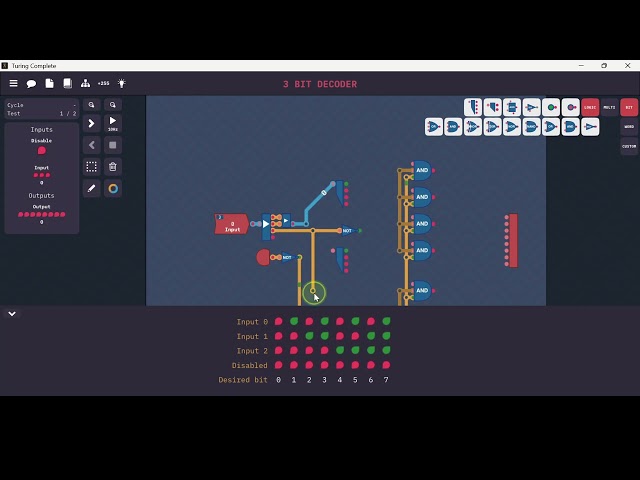Screen dimensions: 640x480
Task: Pick the OFF constant component
Action: [x=571, y=107]
